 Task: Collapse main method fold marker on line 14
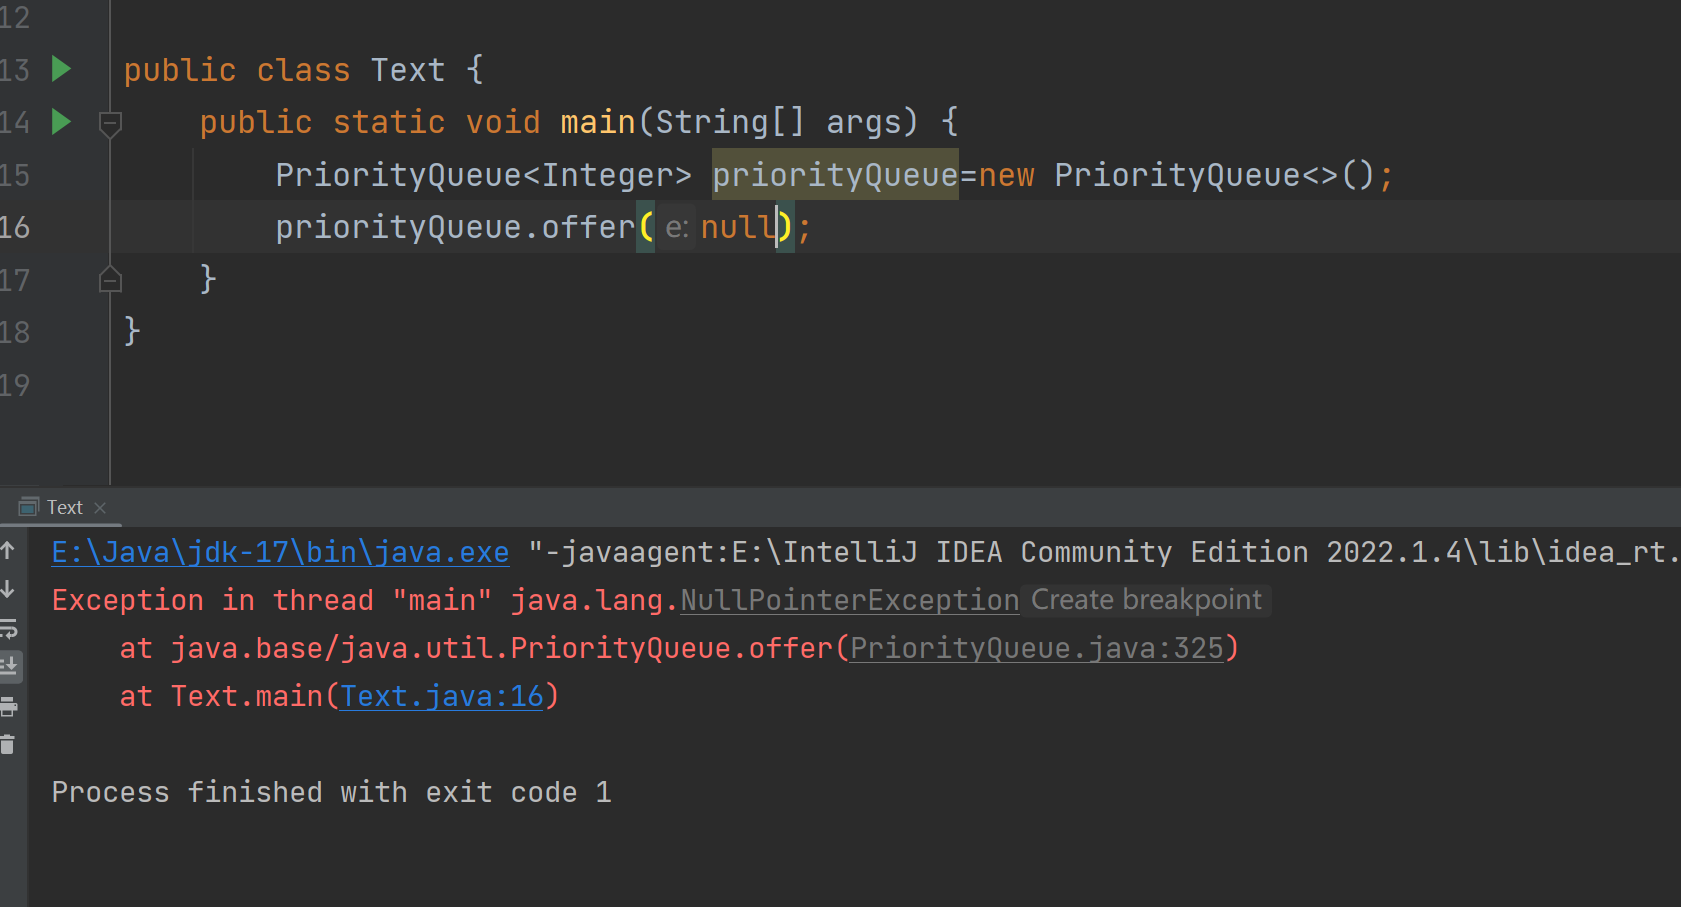110,124
